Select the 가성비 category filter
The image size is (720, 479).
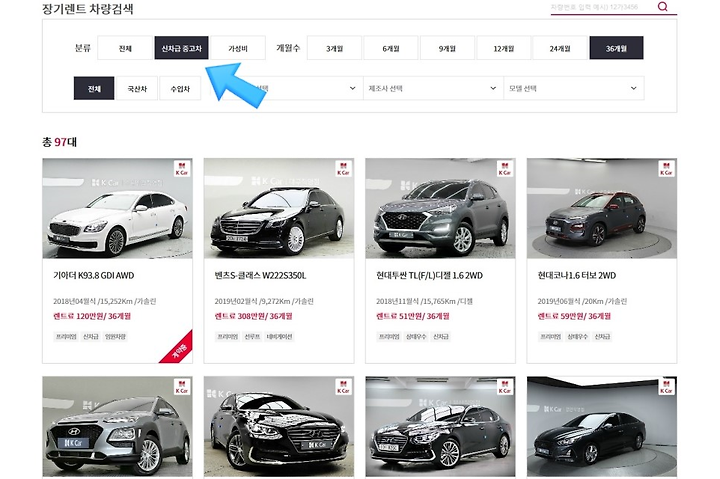click(238, 48)
